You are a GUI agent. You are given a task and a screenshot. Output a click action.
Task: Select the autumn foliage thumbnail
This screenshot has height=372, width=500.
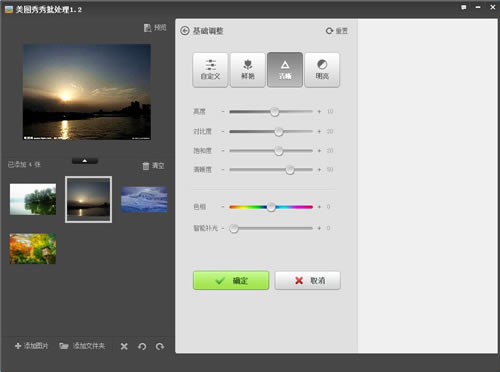[x=33, y=249]
